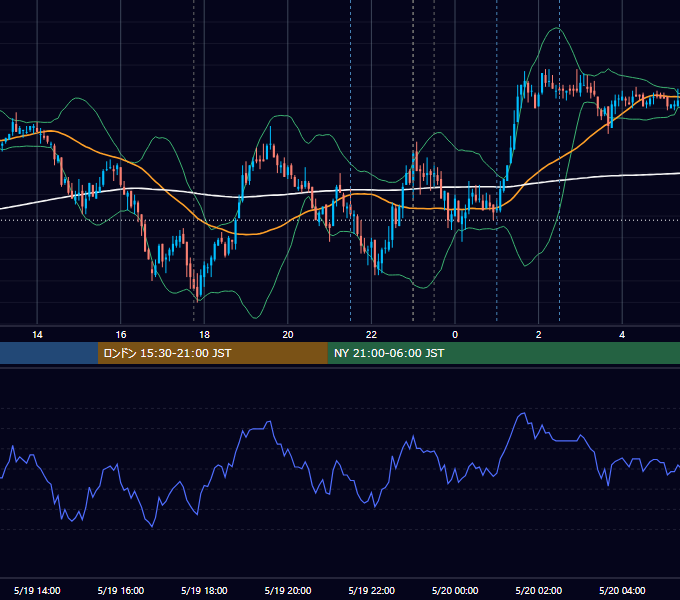
Task: Click the 2 hour label on price chart axis
Action: (x=539, y=335)
